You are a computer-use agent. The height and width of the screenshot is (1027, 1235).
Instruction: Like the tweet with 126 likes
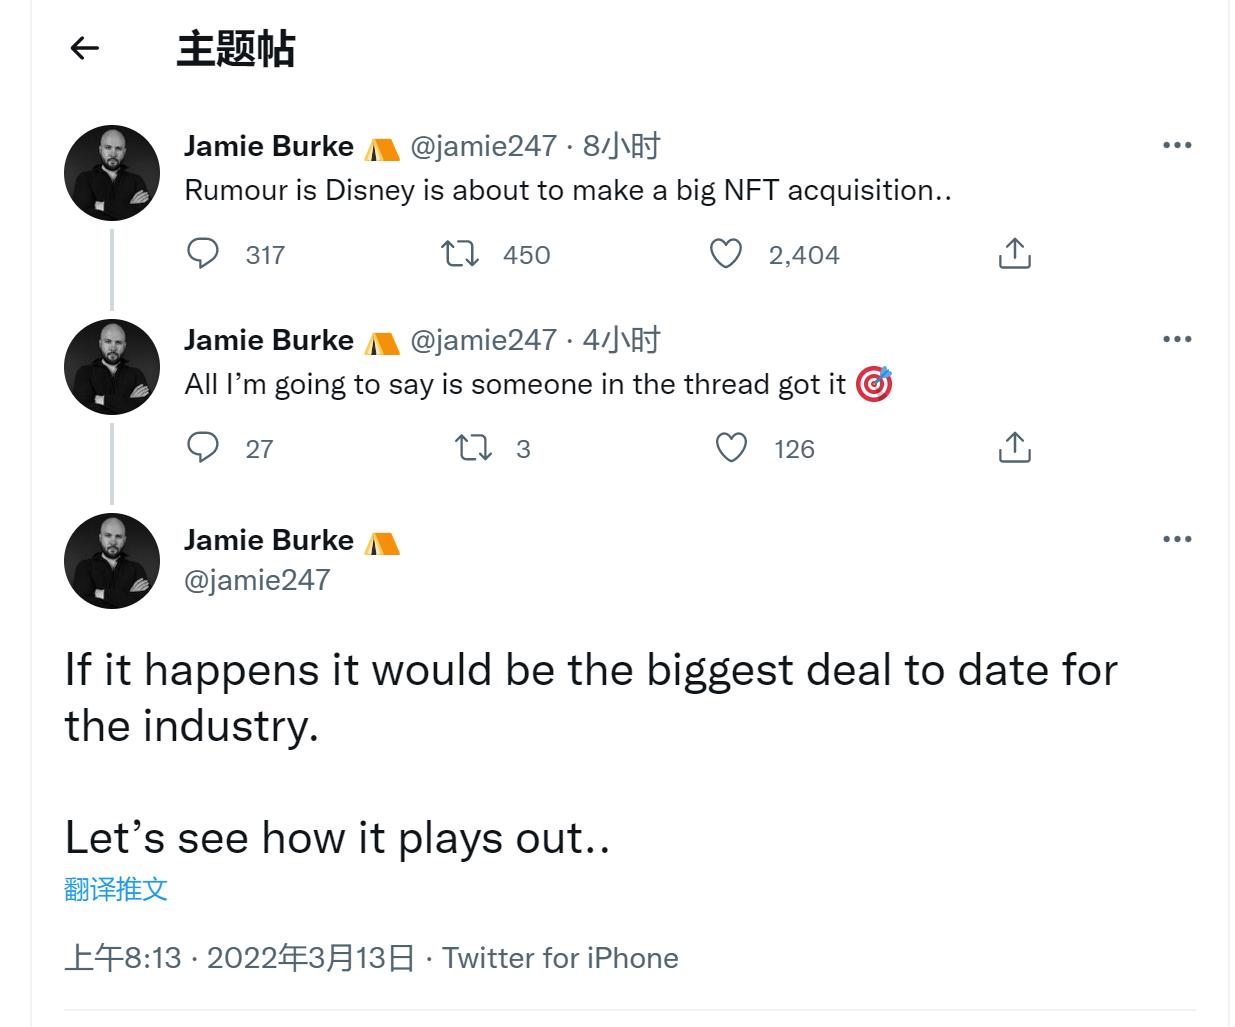pyautogui.click(x=732, y=448)
